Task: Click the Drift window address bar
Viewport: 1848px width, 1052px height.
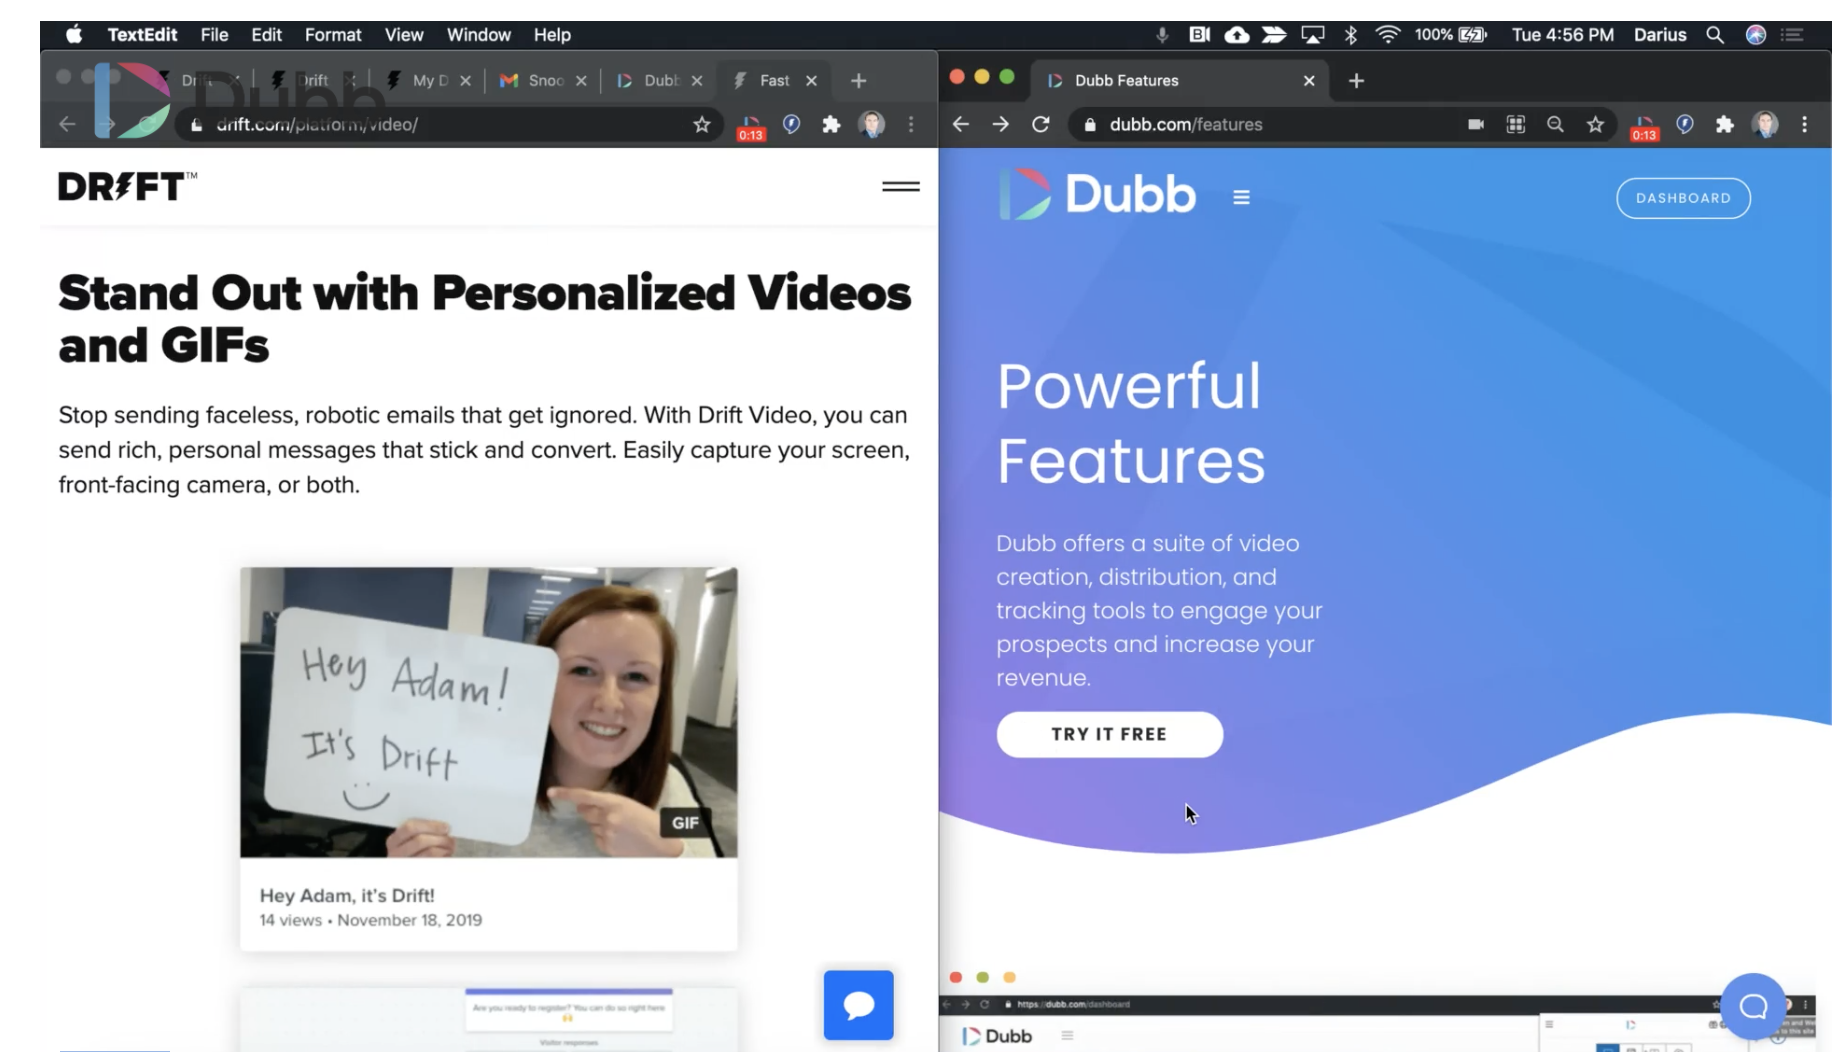Action: click(450, 124)
